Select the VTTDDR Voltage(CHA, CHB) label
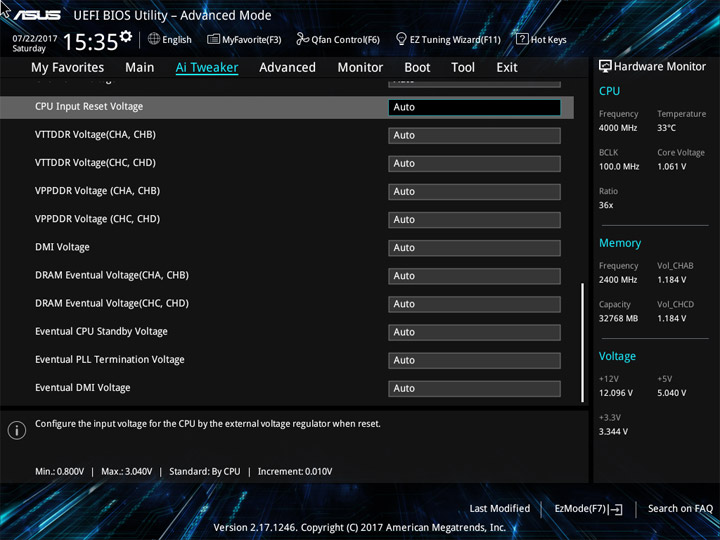This screenshot has height=540, width=720. tap(96, 135)
